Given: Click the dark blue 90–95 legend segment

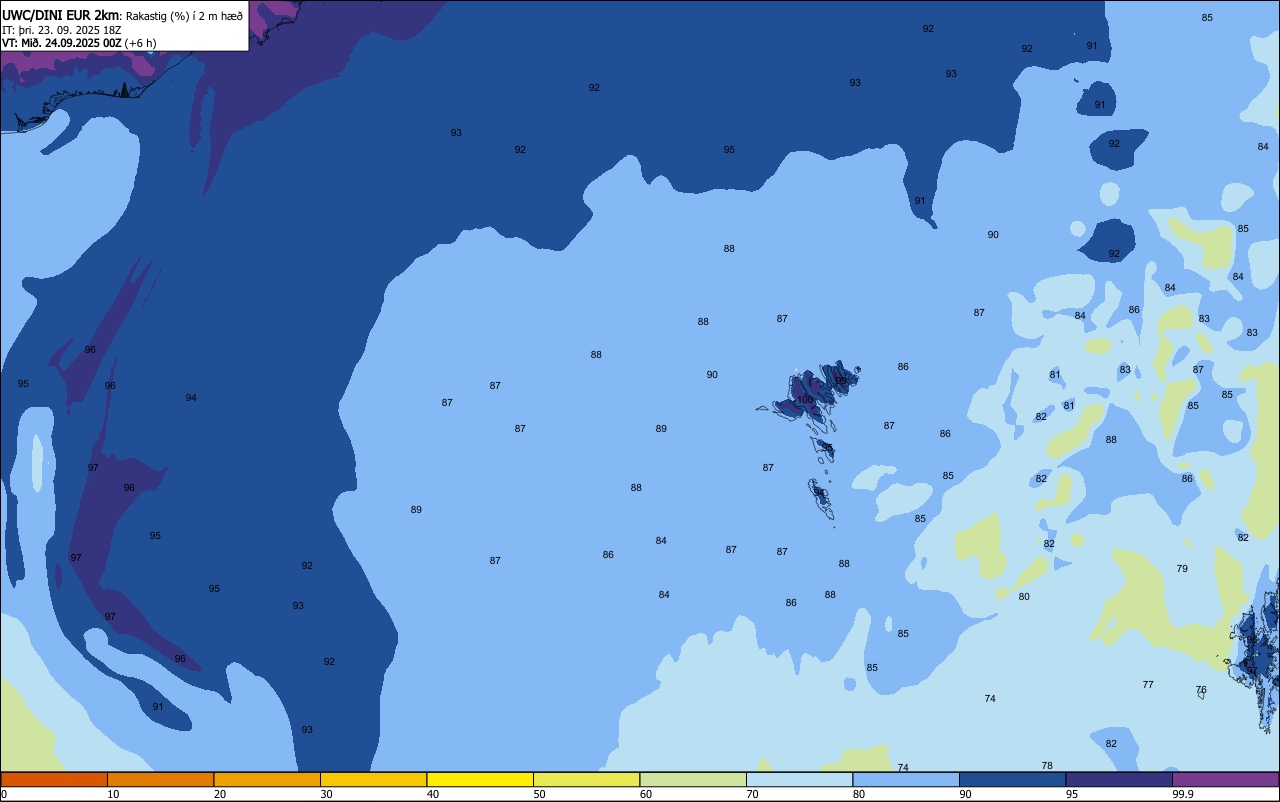Looking at the screenshot, I should pos(1012,779).
